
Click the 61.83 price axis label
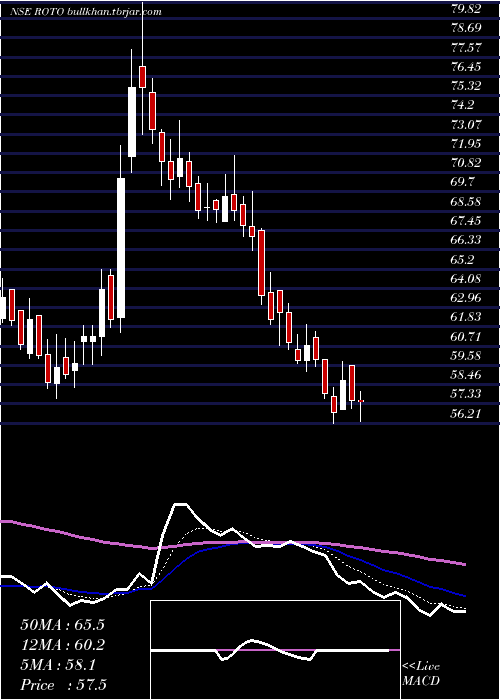click(x=467, y=317)
